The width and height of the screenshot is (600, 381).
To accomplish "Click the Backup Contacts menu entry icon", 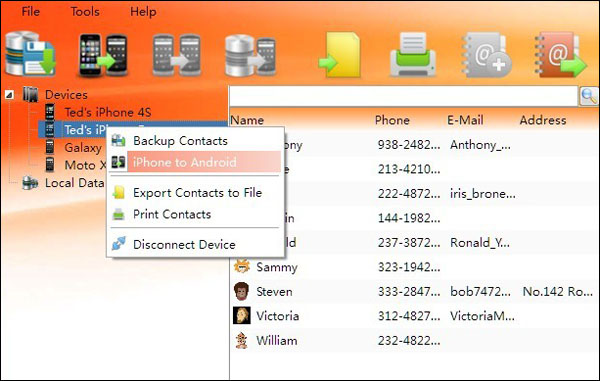I will [x=118, y=140].
